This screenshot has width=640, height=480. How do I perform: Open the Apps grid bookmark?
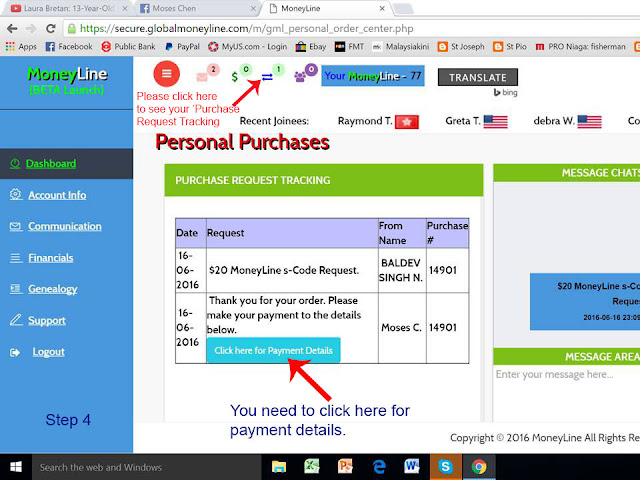coord(21,47)
